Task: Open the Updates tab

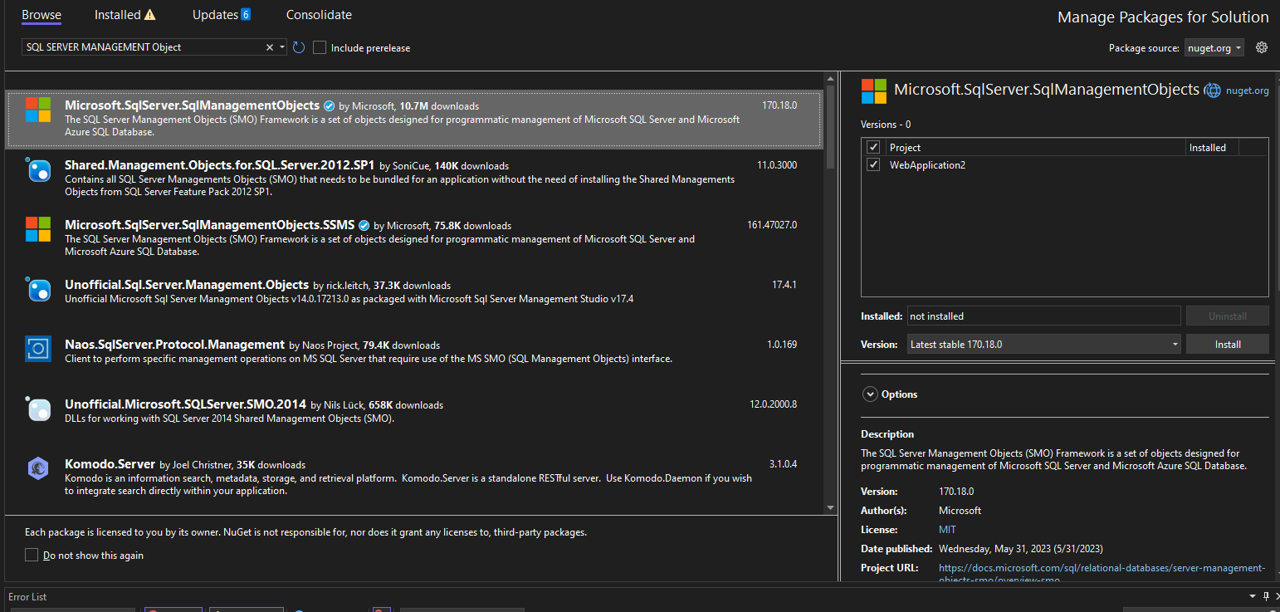Action: tap(215, 15)
